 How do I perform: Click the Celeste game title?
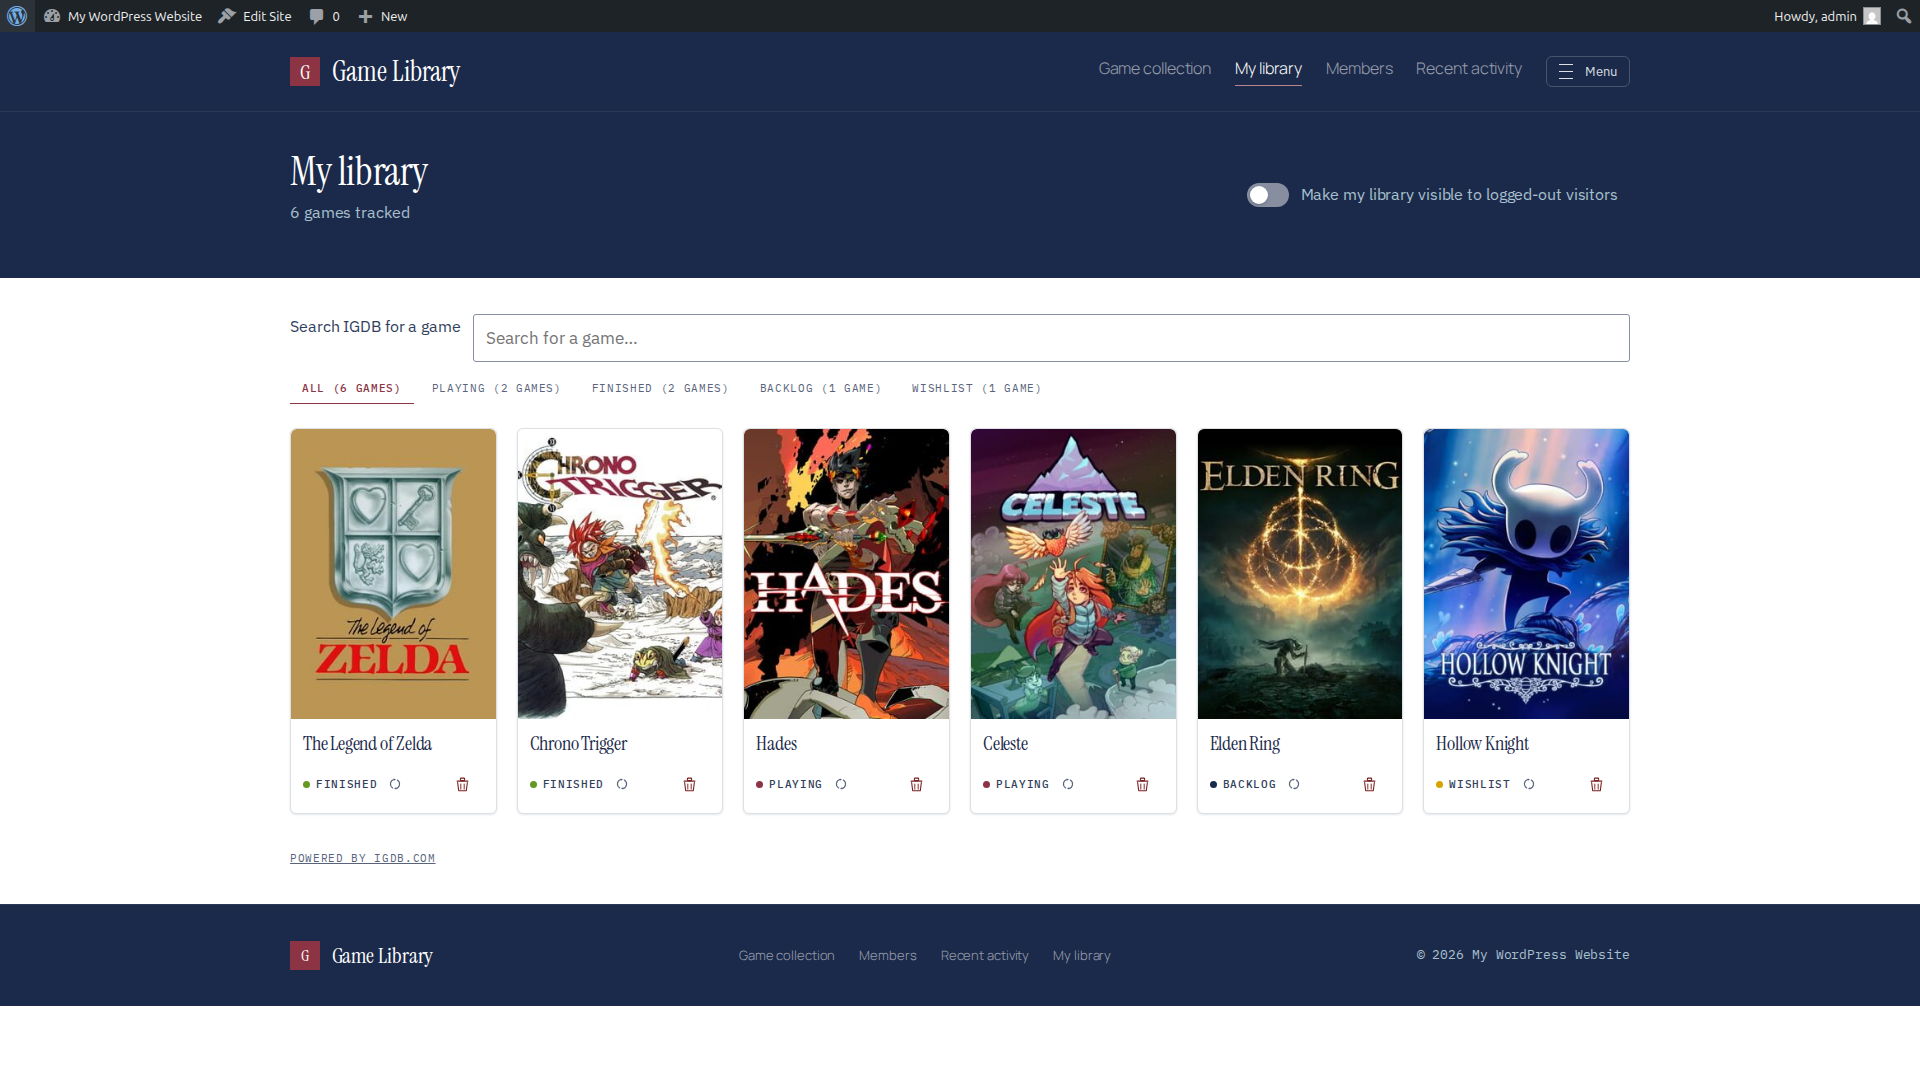pyautogui.click(x=1005, y=744)
